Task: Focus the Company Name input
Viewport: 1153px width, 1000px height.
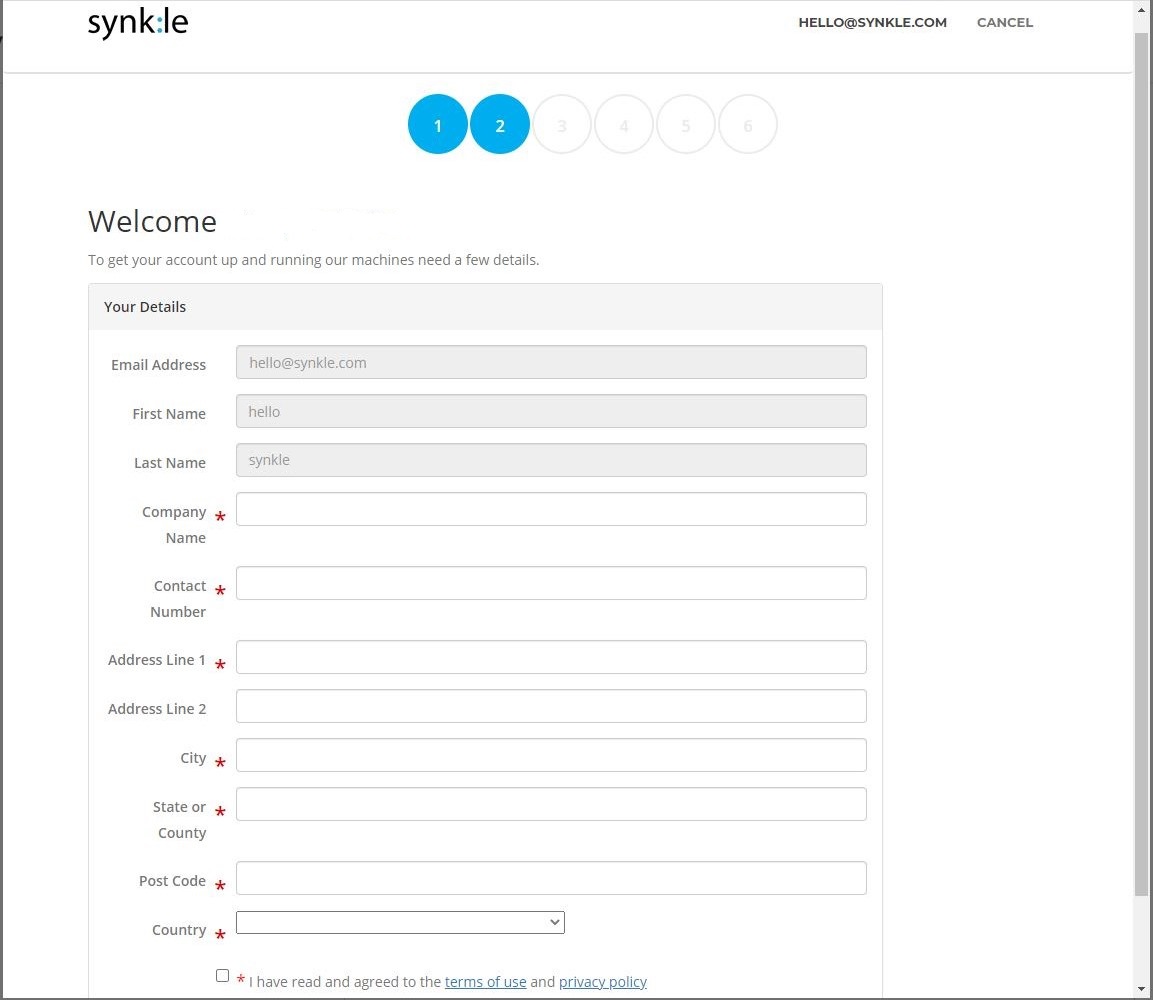Action: (551, 510)
